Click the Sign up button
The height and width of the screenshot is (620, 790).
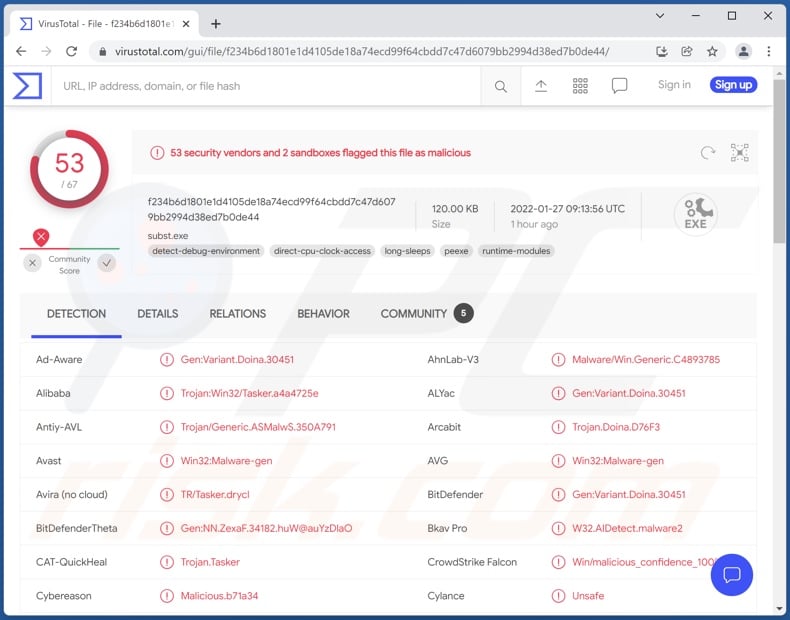733,85
